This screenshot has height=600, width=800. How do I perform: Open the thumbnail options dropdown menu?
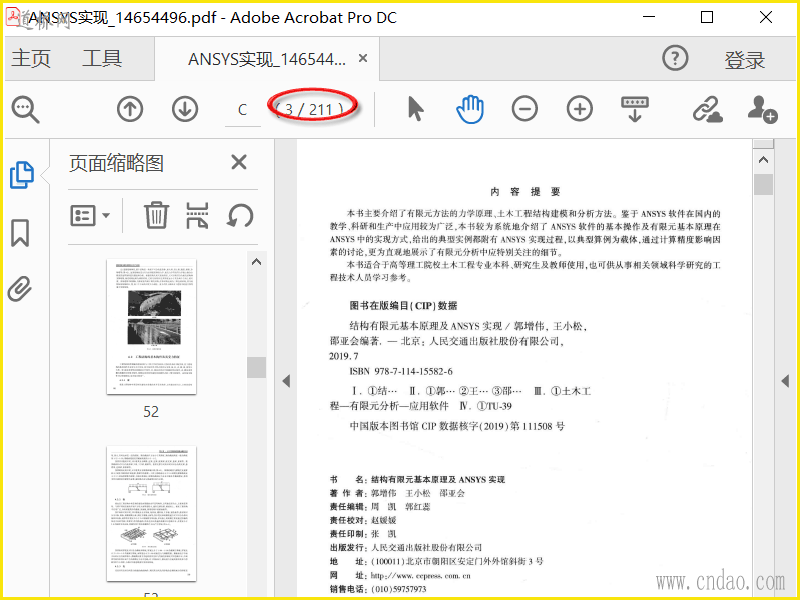[x=90, y=215]
